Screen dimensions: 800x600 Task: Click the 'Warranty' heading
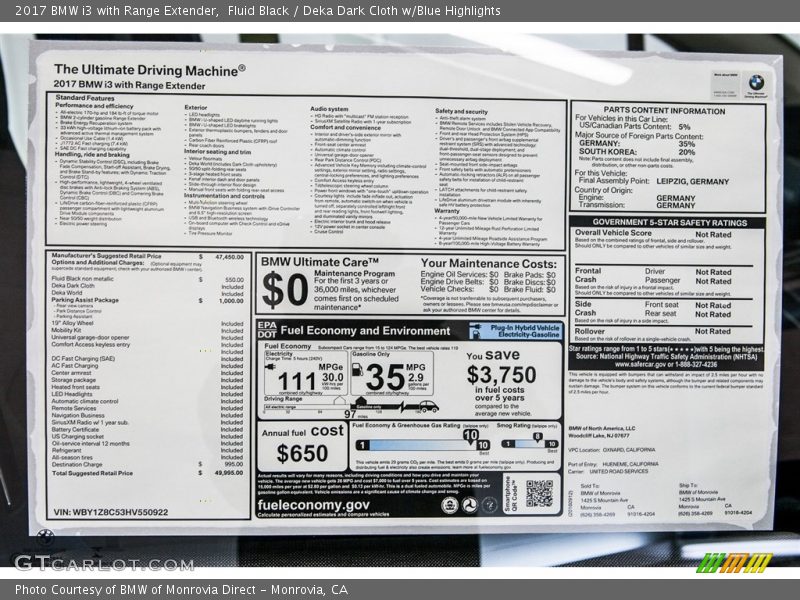[x=447, y=211]
